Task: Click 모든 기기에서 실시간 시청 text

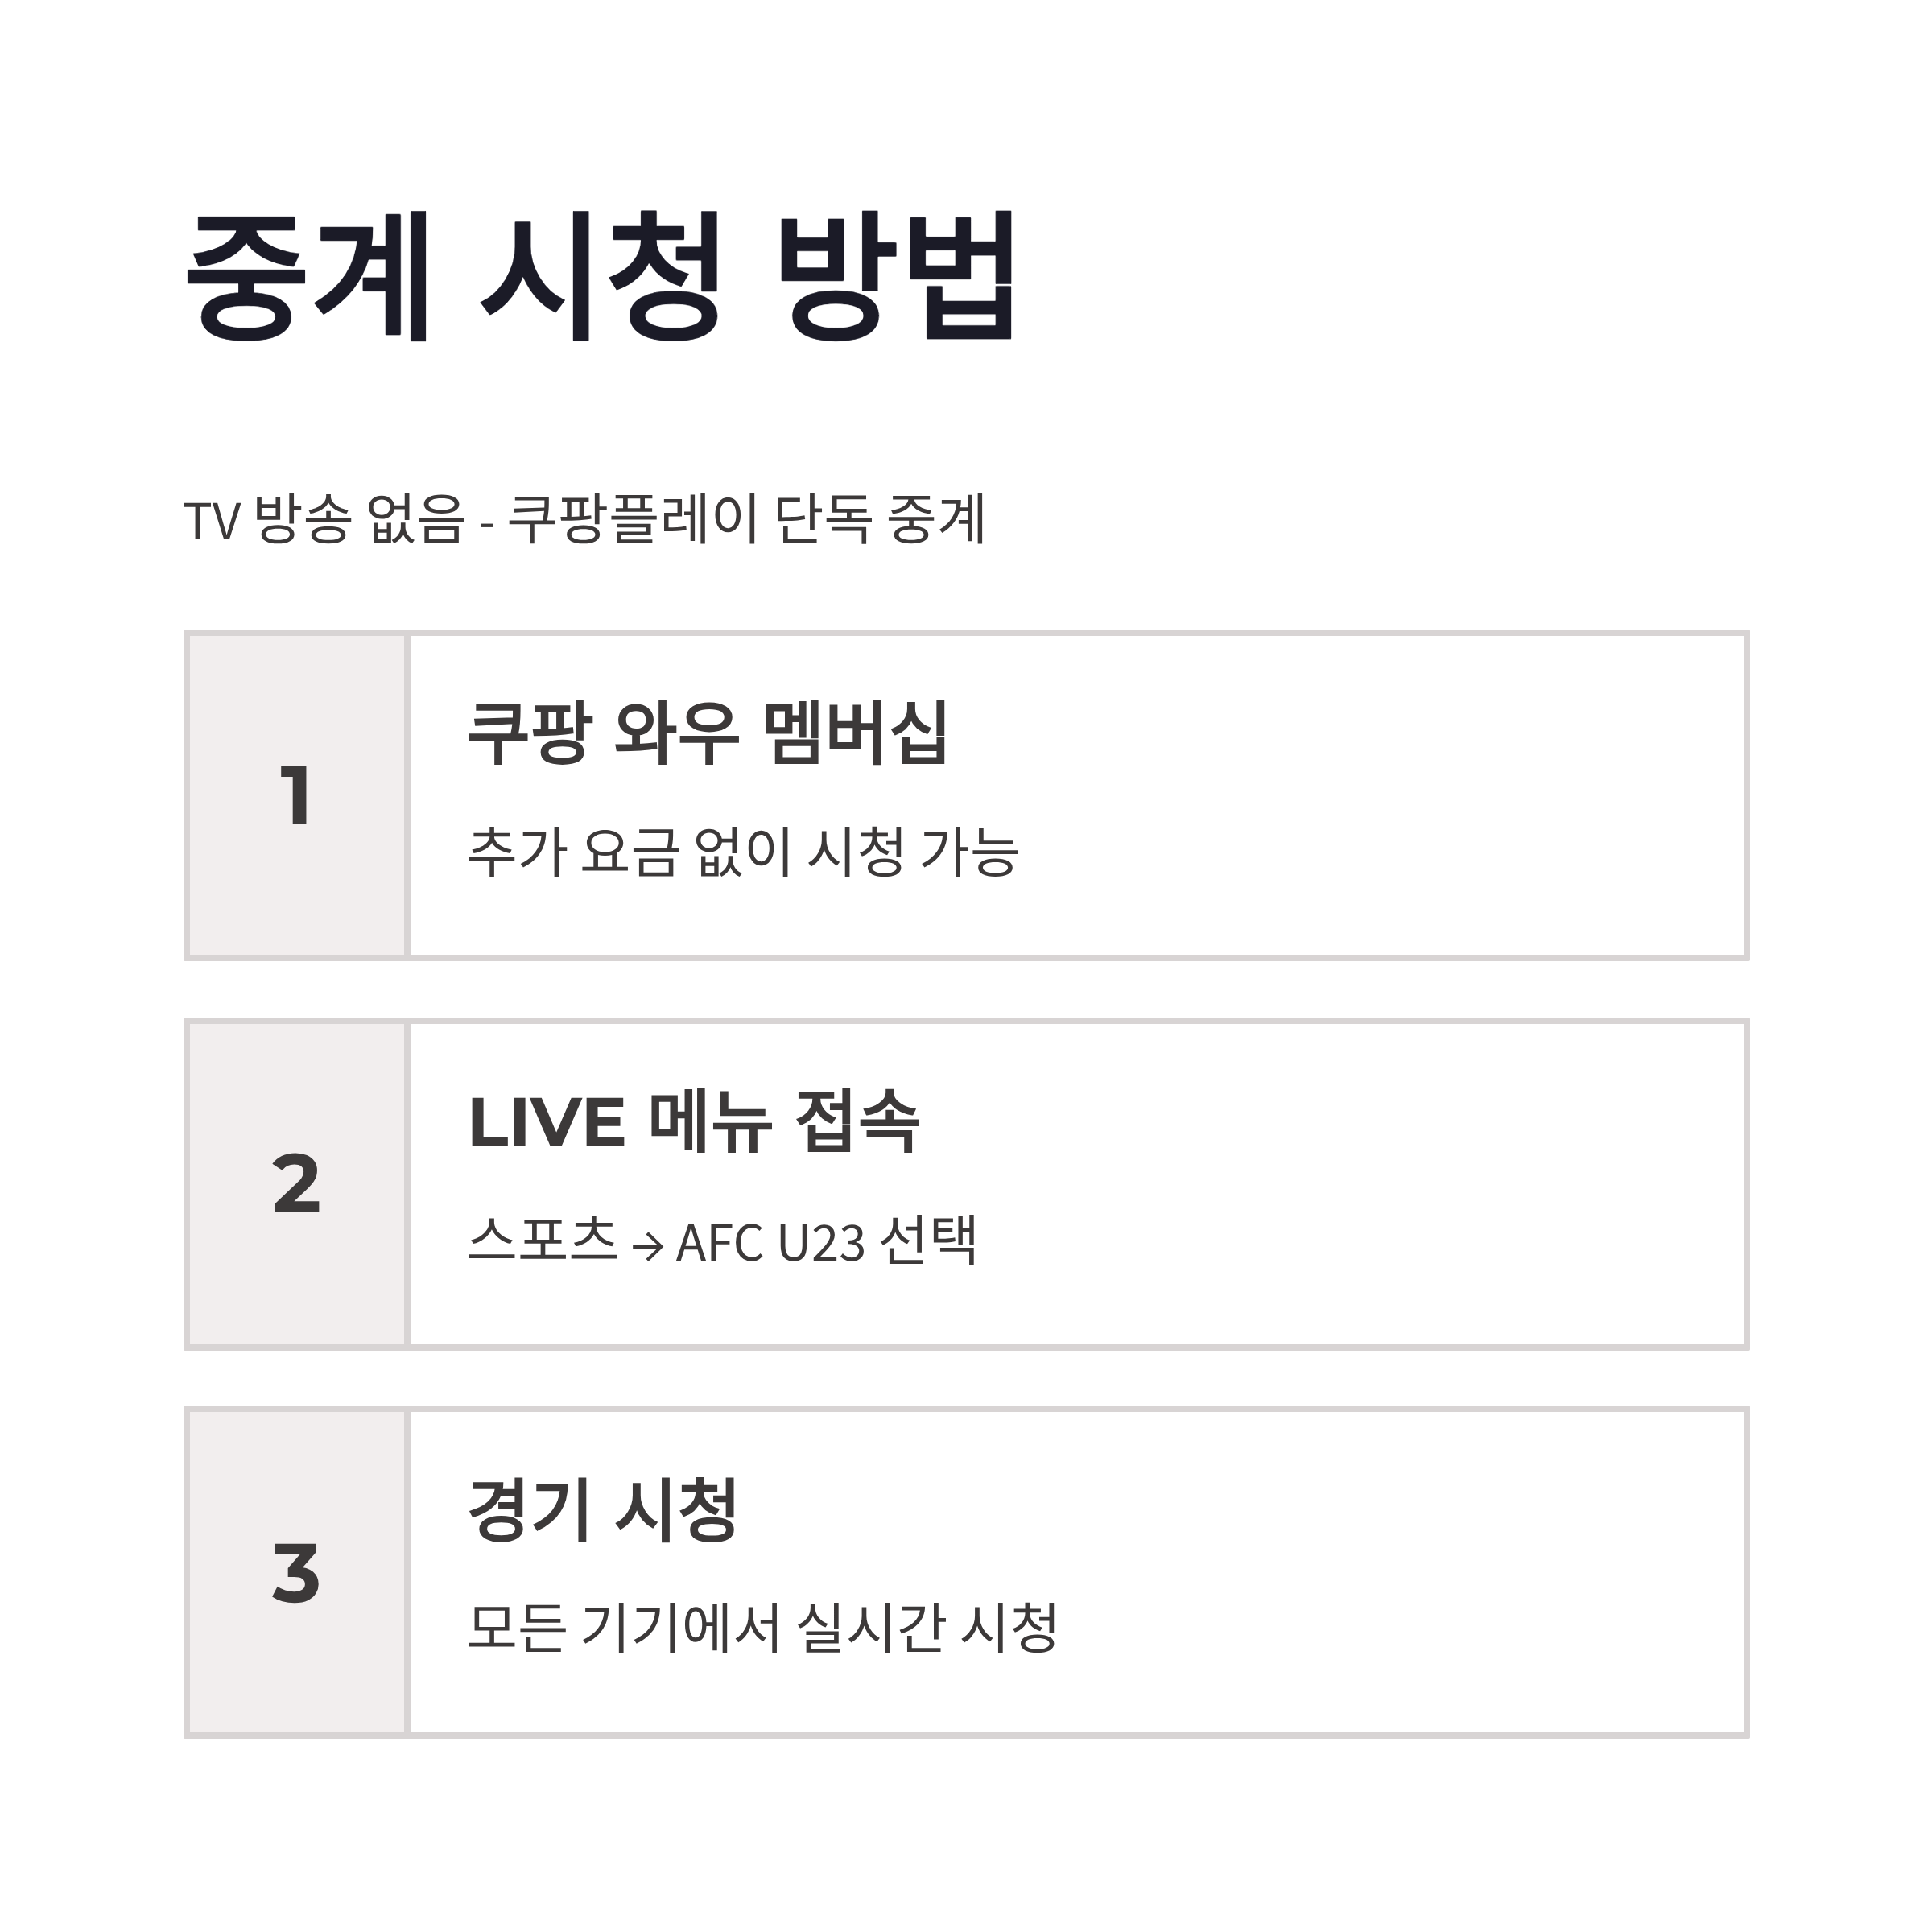Action: coord(763,1628)
